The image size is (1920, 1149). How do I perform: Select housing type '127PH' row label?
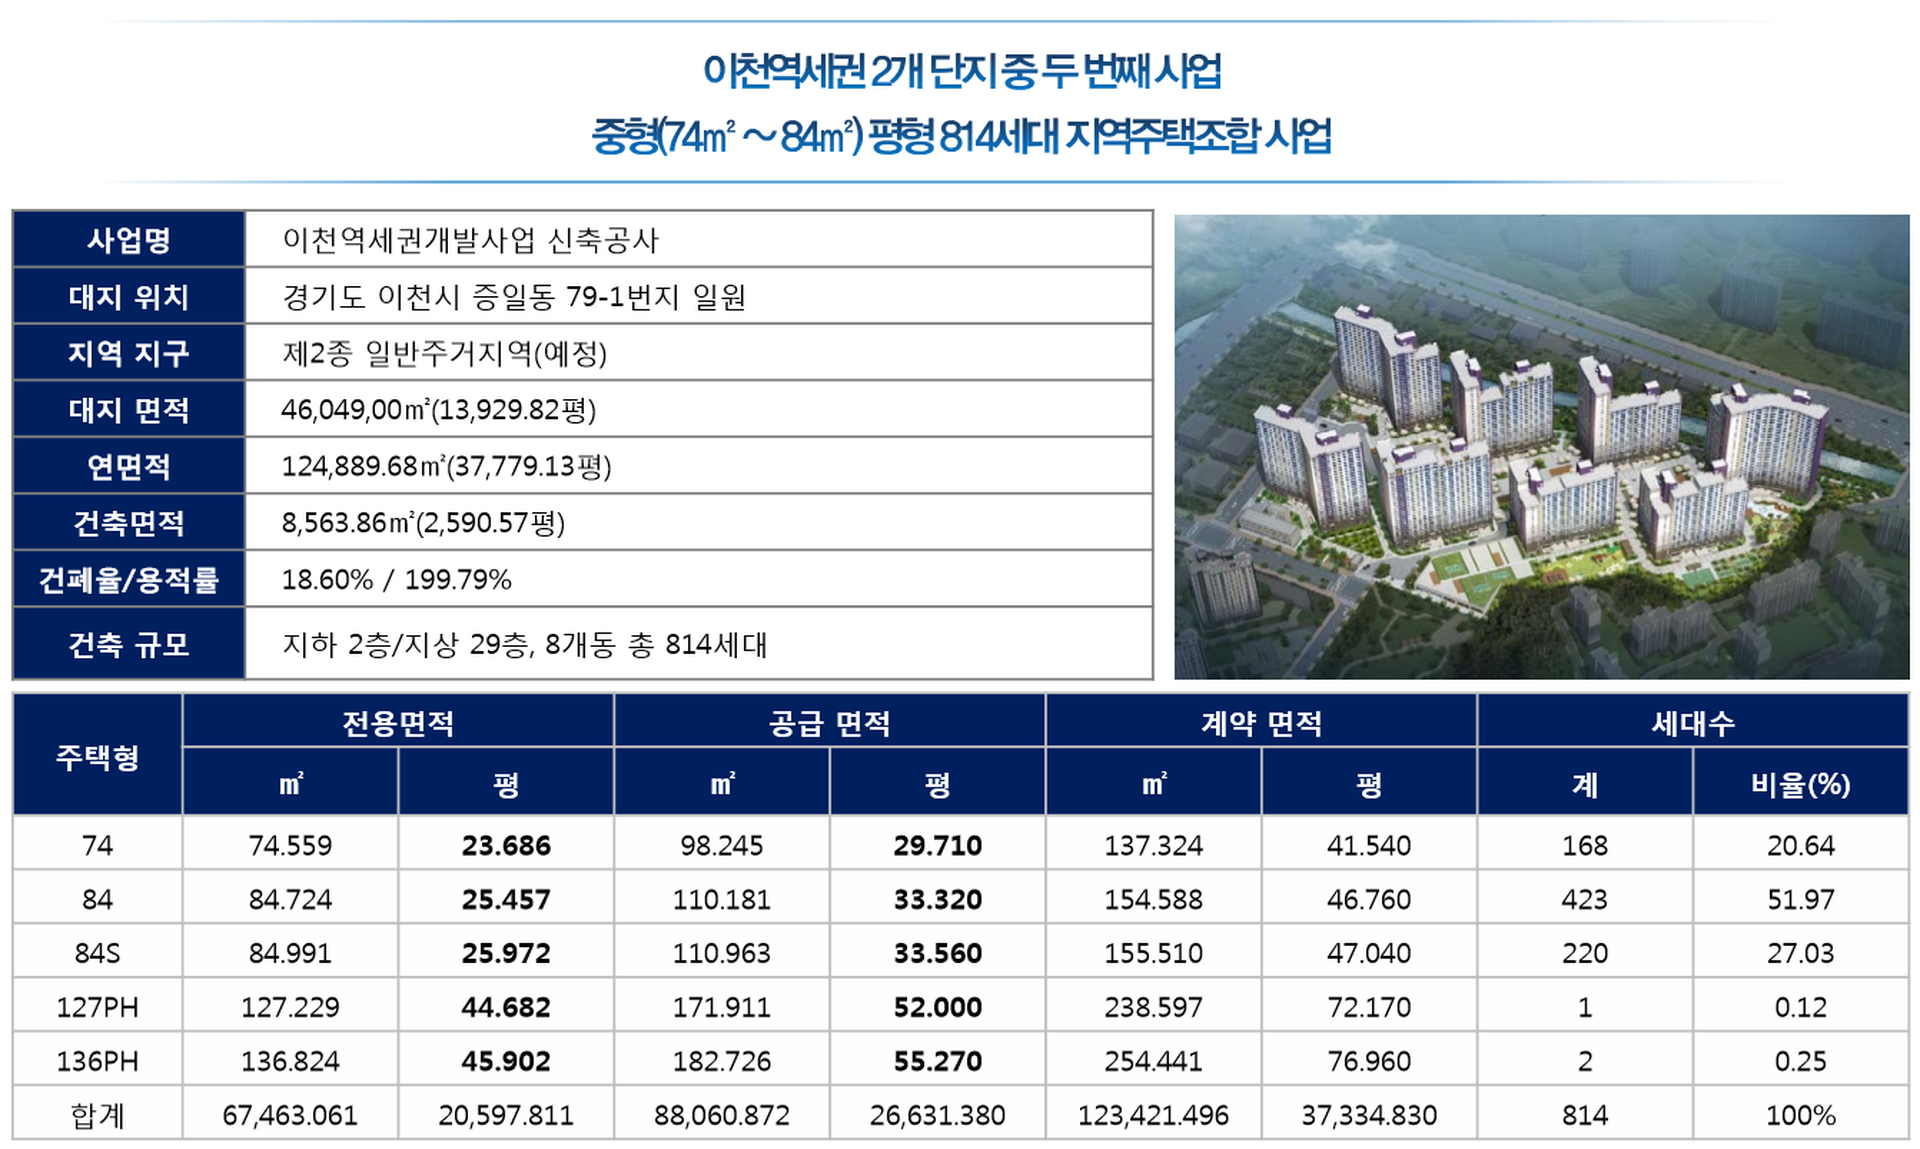pos(98,1007)
